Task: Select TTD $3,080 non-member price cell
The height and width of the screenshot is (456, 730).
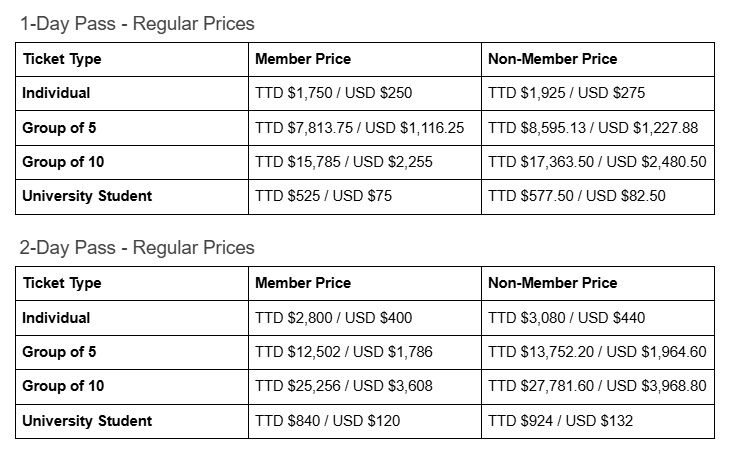Action: 598,318
